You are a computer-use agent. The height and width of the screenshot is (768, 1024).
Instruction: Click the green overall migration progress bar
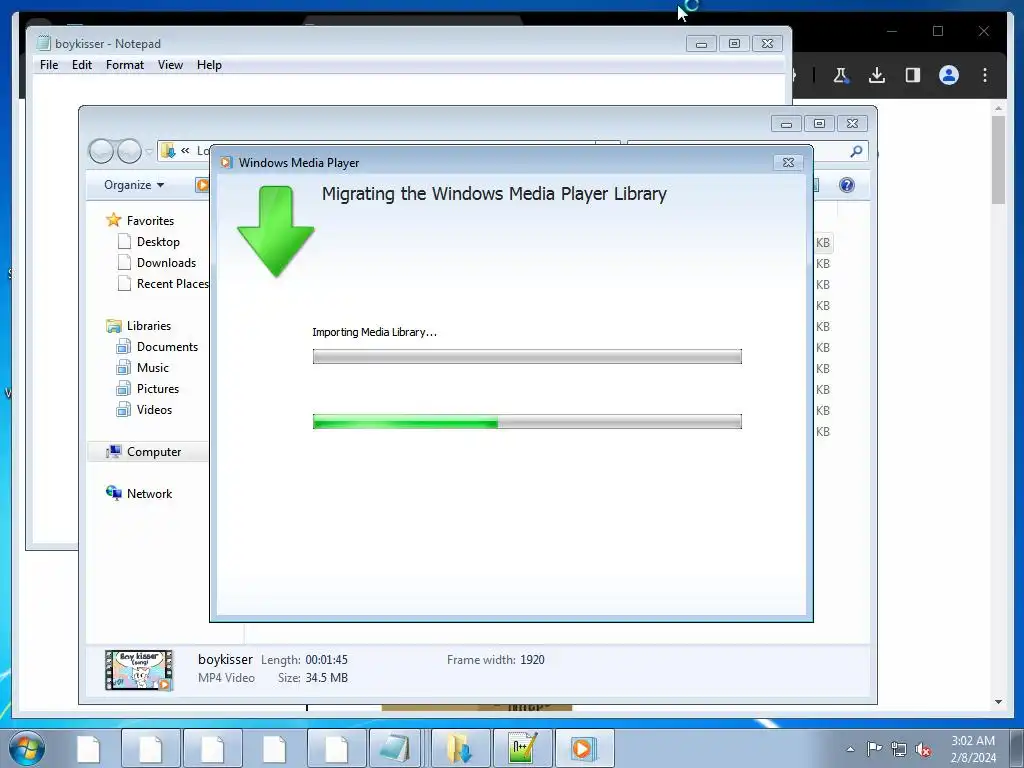(527, 421)
